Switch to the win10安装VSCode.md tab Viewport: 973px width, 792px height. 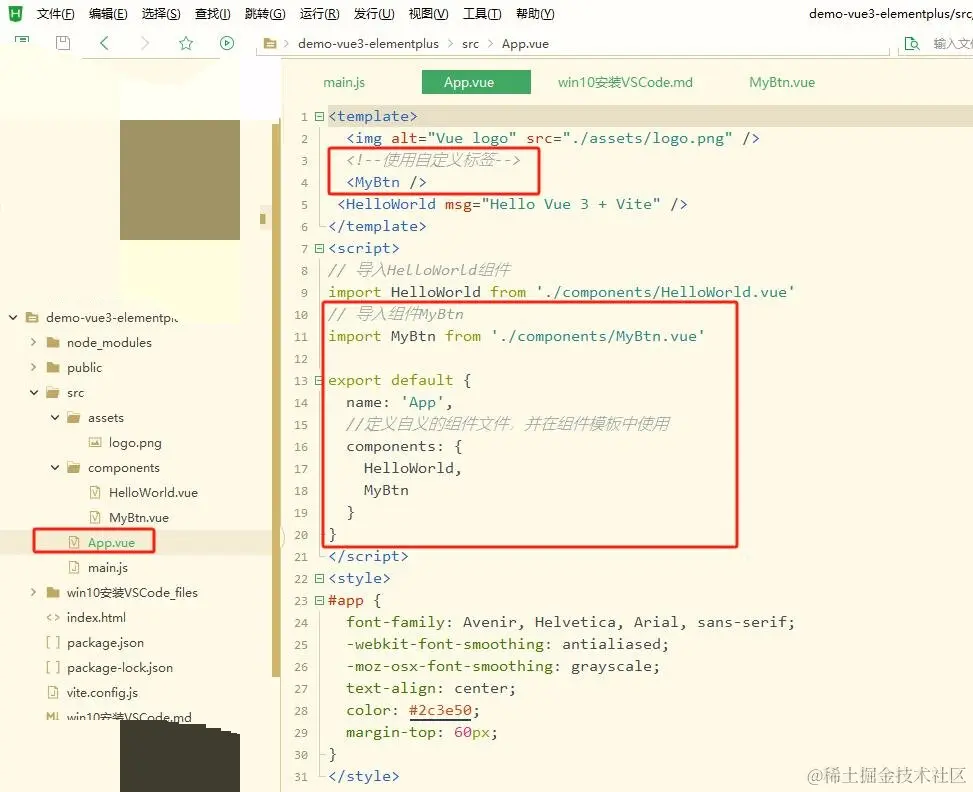pyautogui.click(x=625, y=82)
